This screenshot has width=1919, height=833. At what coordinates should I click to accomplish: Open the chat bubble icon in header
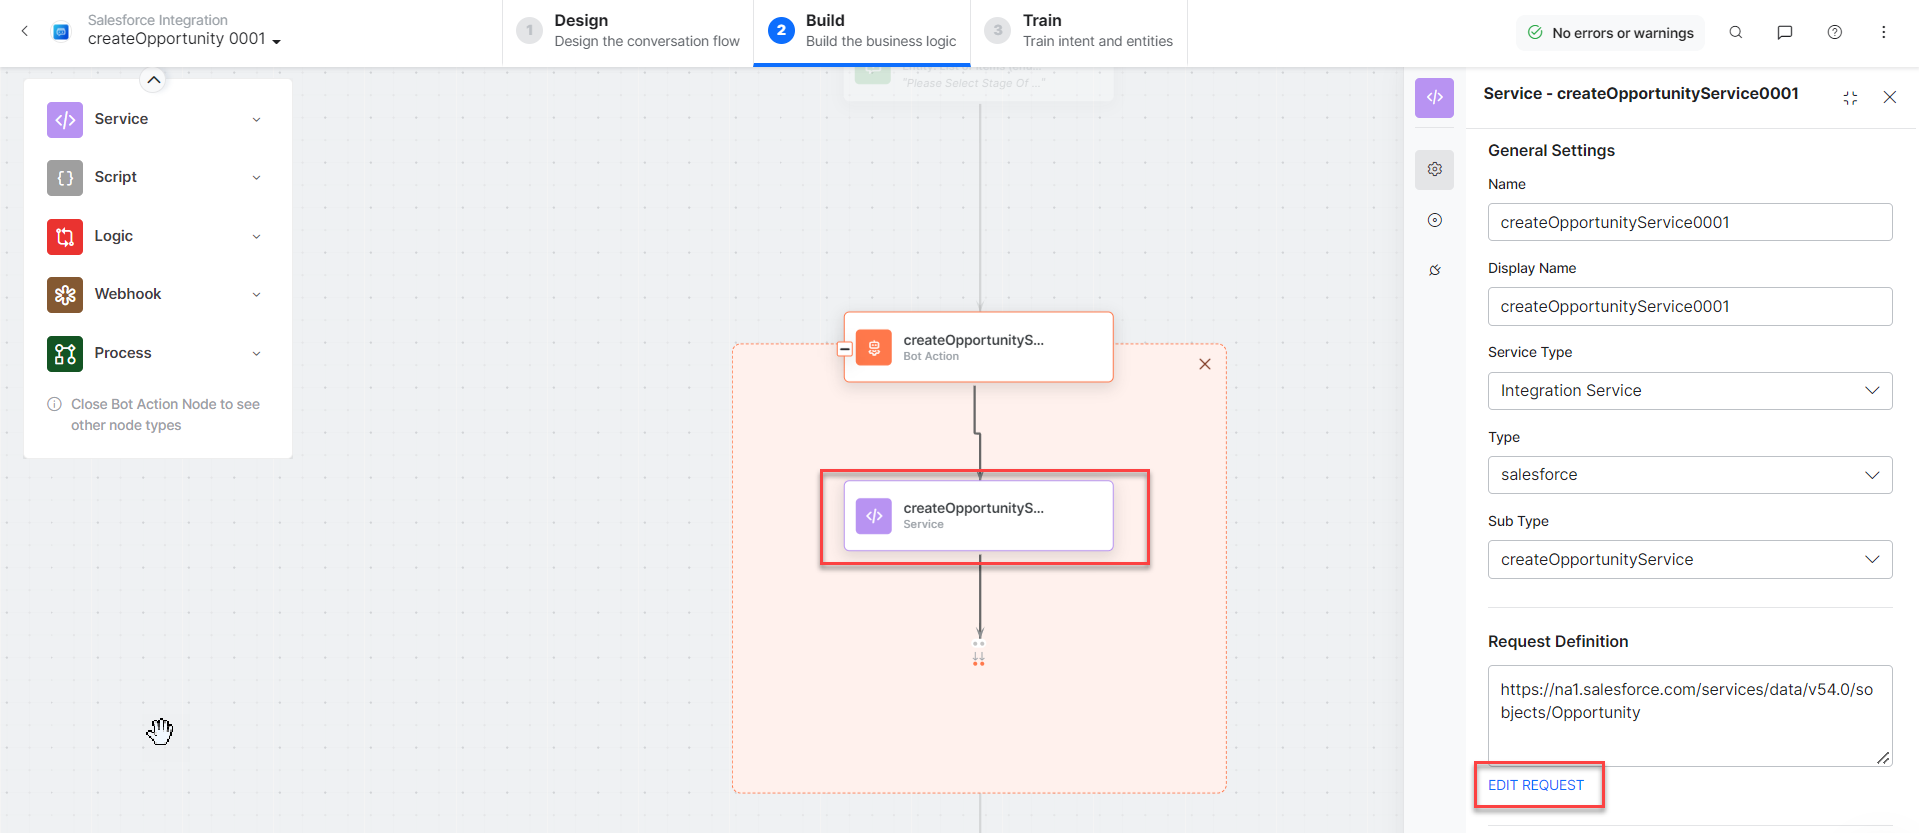tap(1784, 32)
